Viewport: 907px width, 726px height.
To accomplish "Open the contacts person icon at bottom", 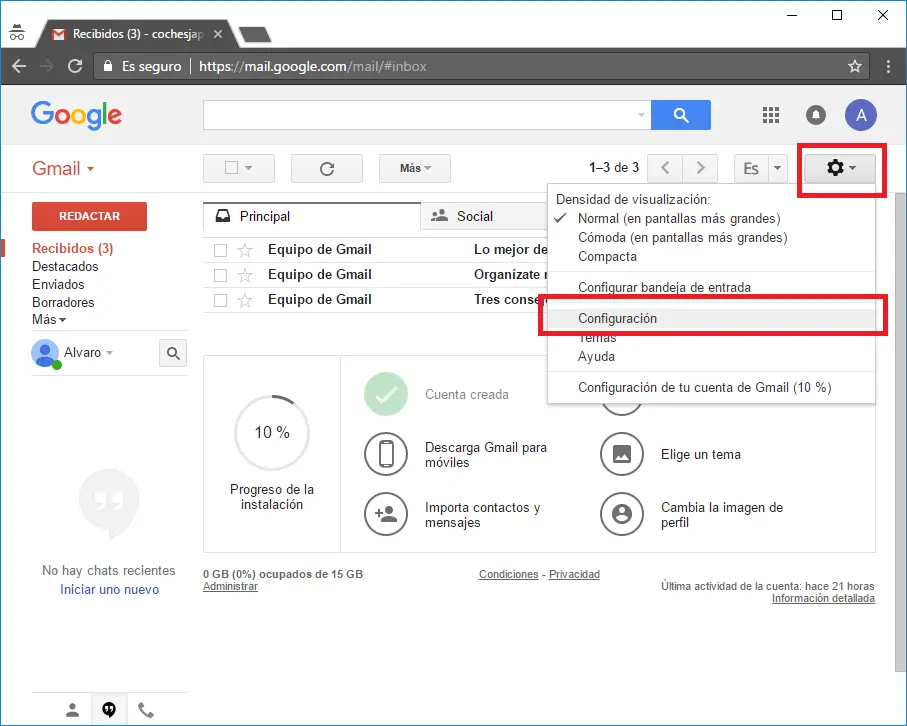I will 72,710.
